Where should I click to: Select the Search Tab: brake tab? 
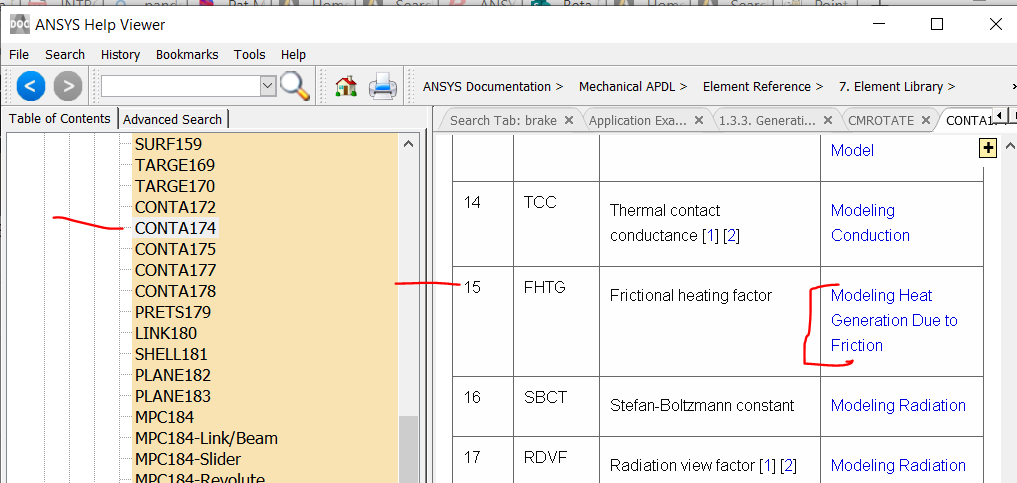tap(503, 121)
